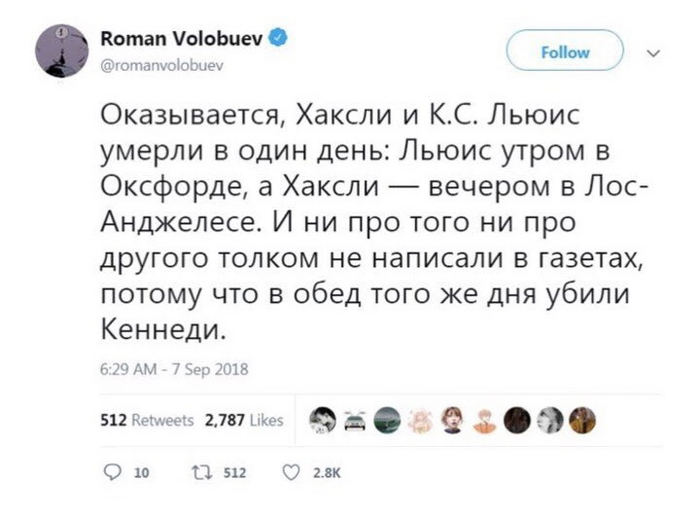Follow Roman Volobuev
700x514 pixels.
[565, 52]
